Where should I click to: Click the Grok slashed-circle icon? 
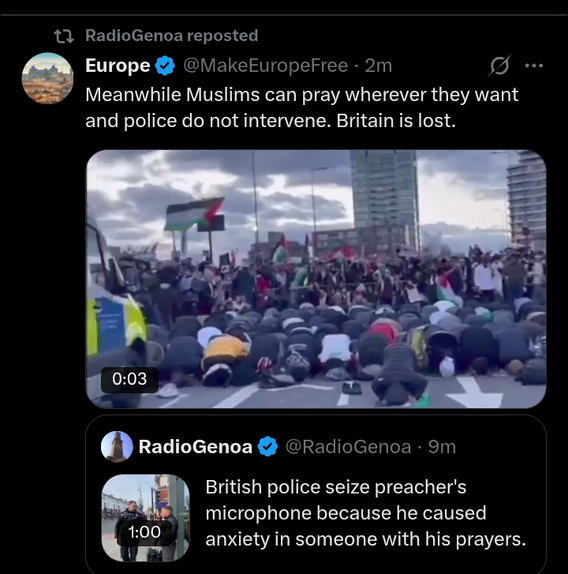[x=499, y=66]
